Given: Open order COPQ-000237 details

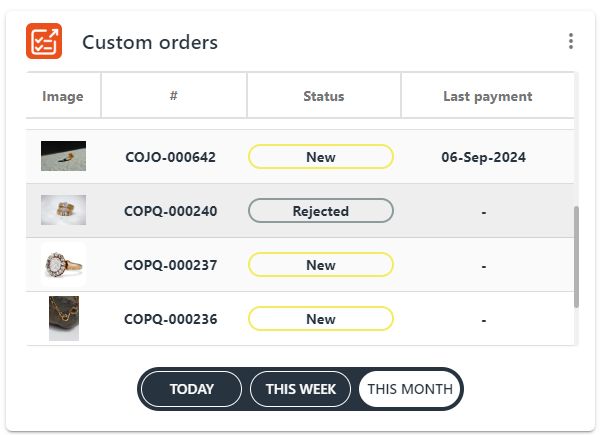Looking at the screenshot, I should [170, 265].
